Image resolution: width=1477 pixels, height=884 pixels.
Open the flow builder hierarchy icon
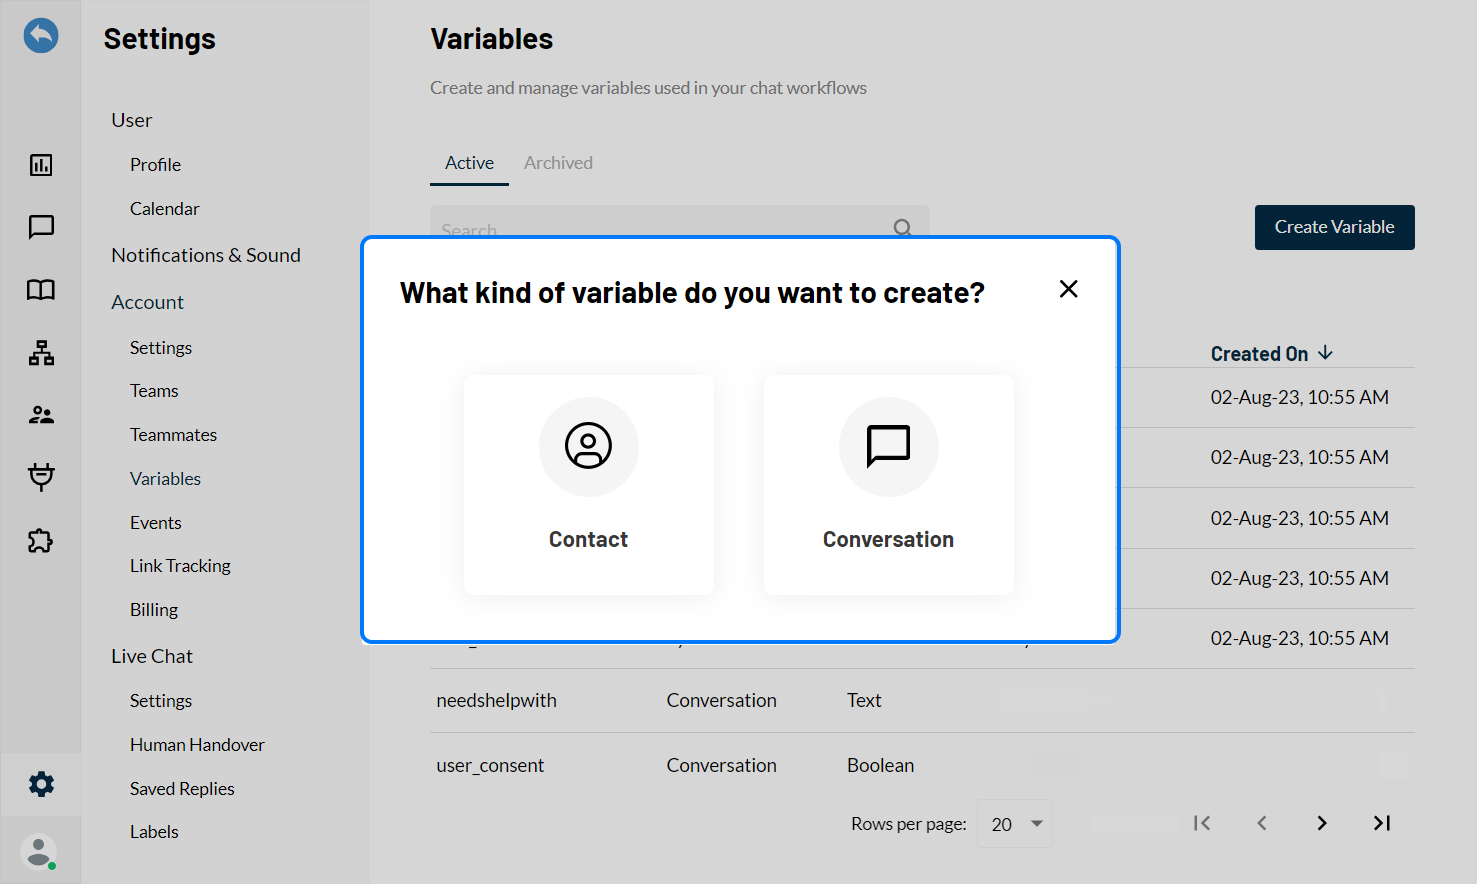41,353
